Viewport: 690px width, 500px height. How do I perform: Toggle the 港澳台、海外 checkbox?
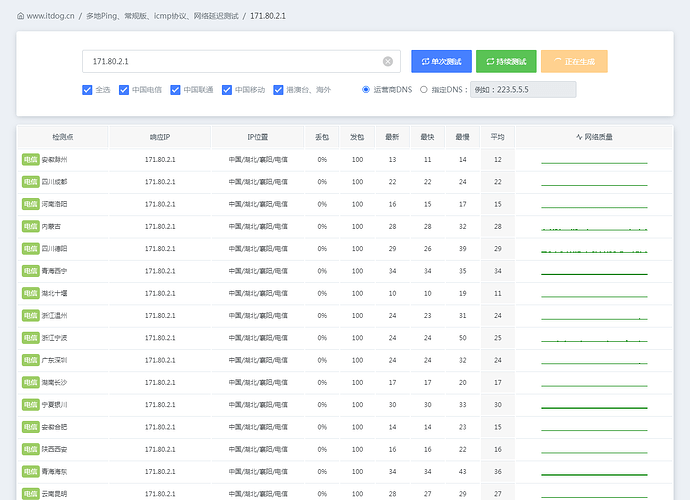pyautogui.click(x=278, y=90)
